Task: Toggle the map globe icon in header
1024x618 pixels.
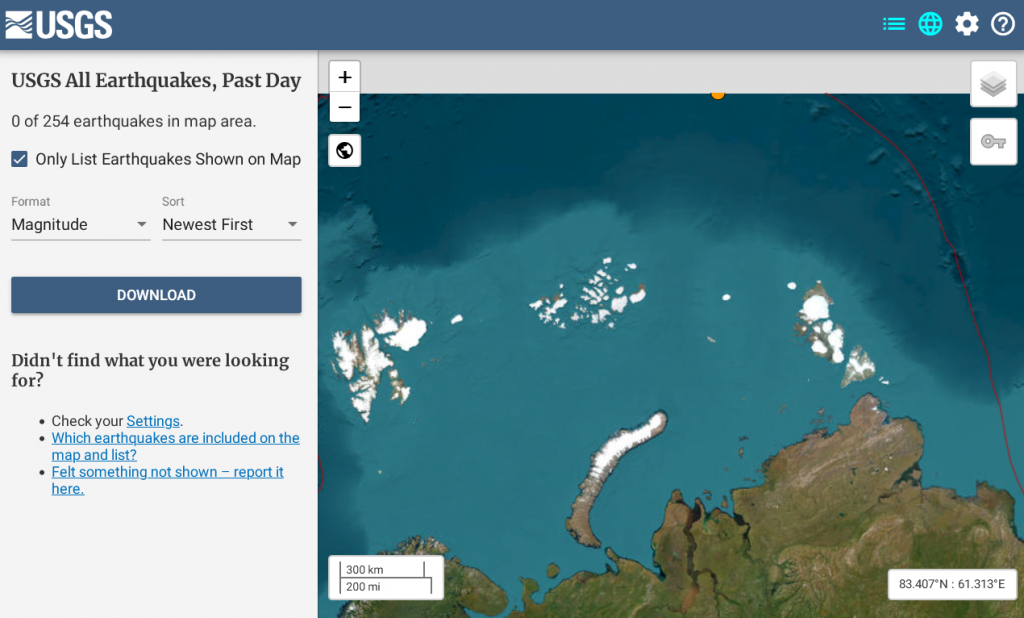Action: (x=930, y=25)
